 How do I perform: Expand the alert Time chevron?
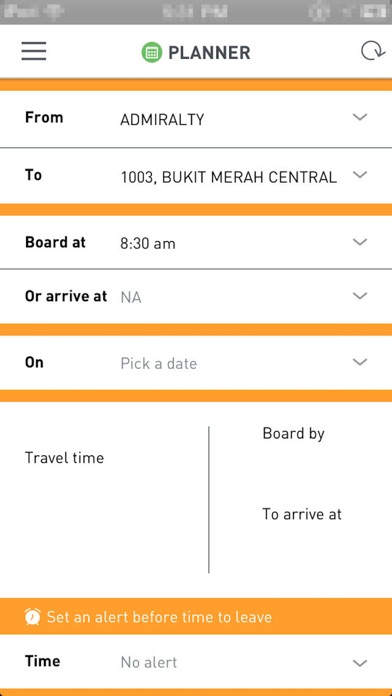click(360, 663)
